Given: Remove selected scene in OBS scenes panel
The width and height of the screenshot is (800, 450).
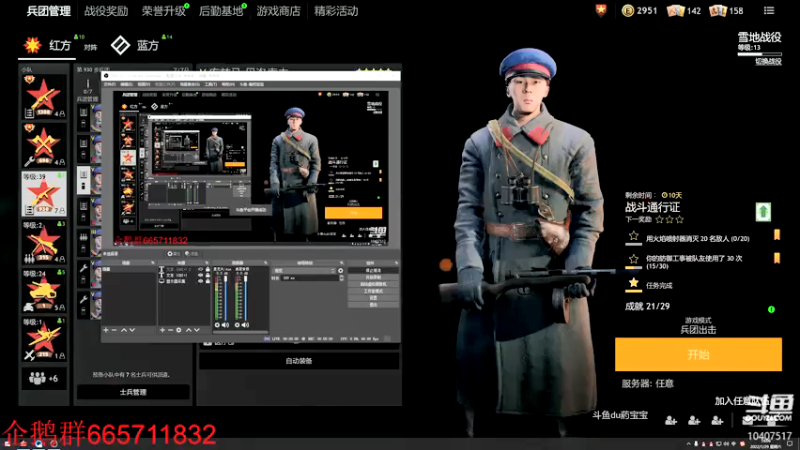Looking at the screenshot, I should [114, 330].
